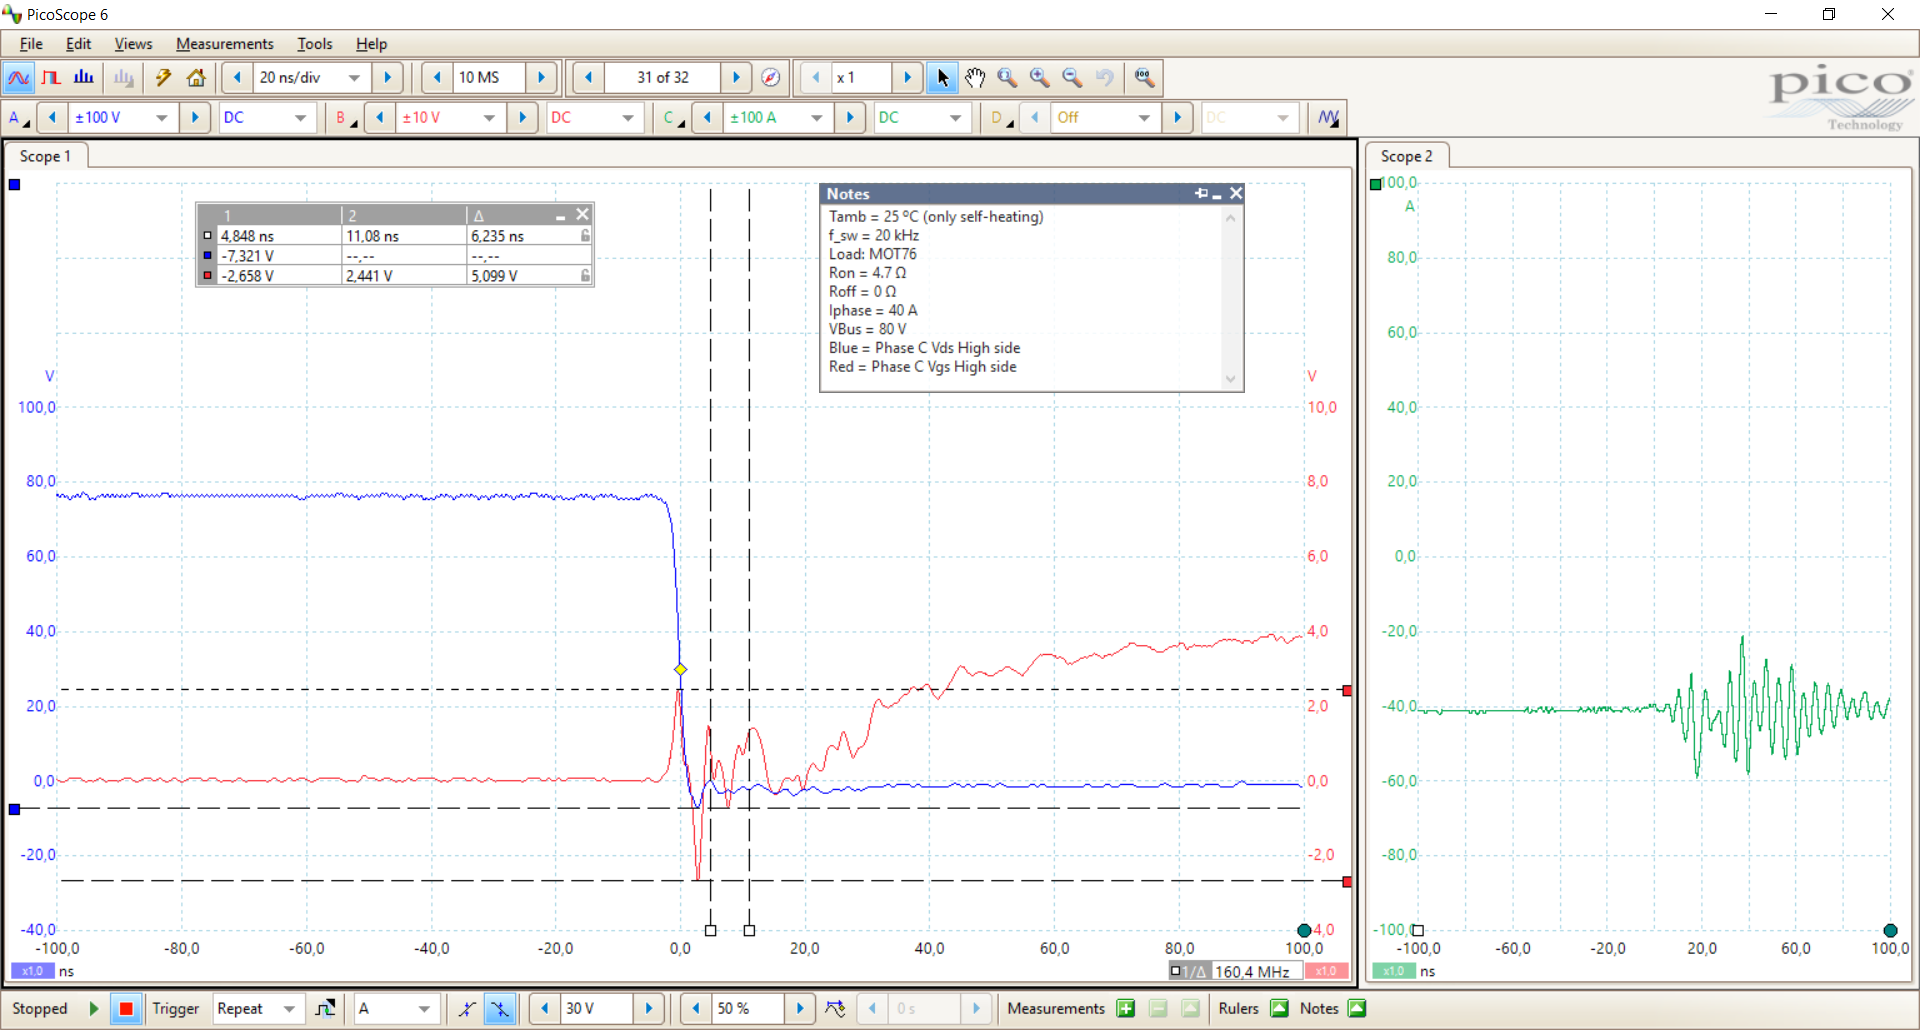
Task: Open Channel A options button
Action: coord(19,118)
